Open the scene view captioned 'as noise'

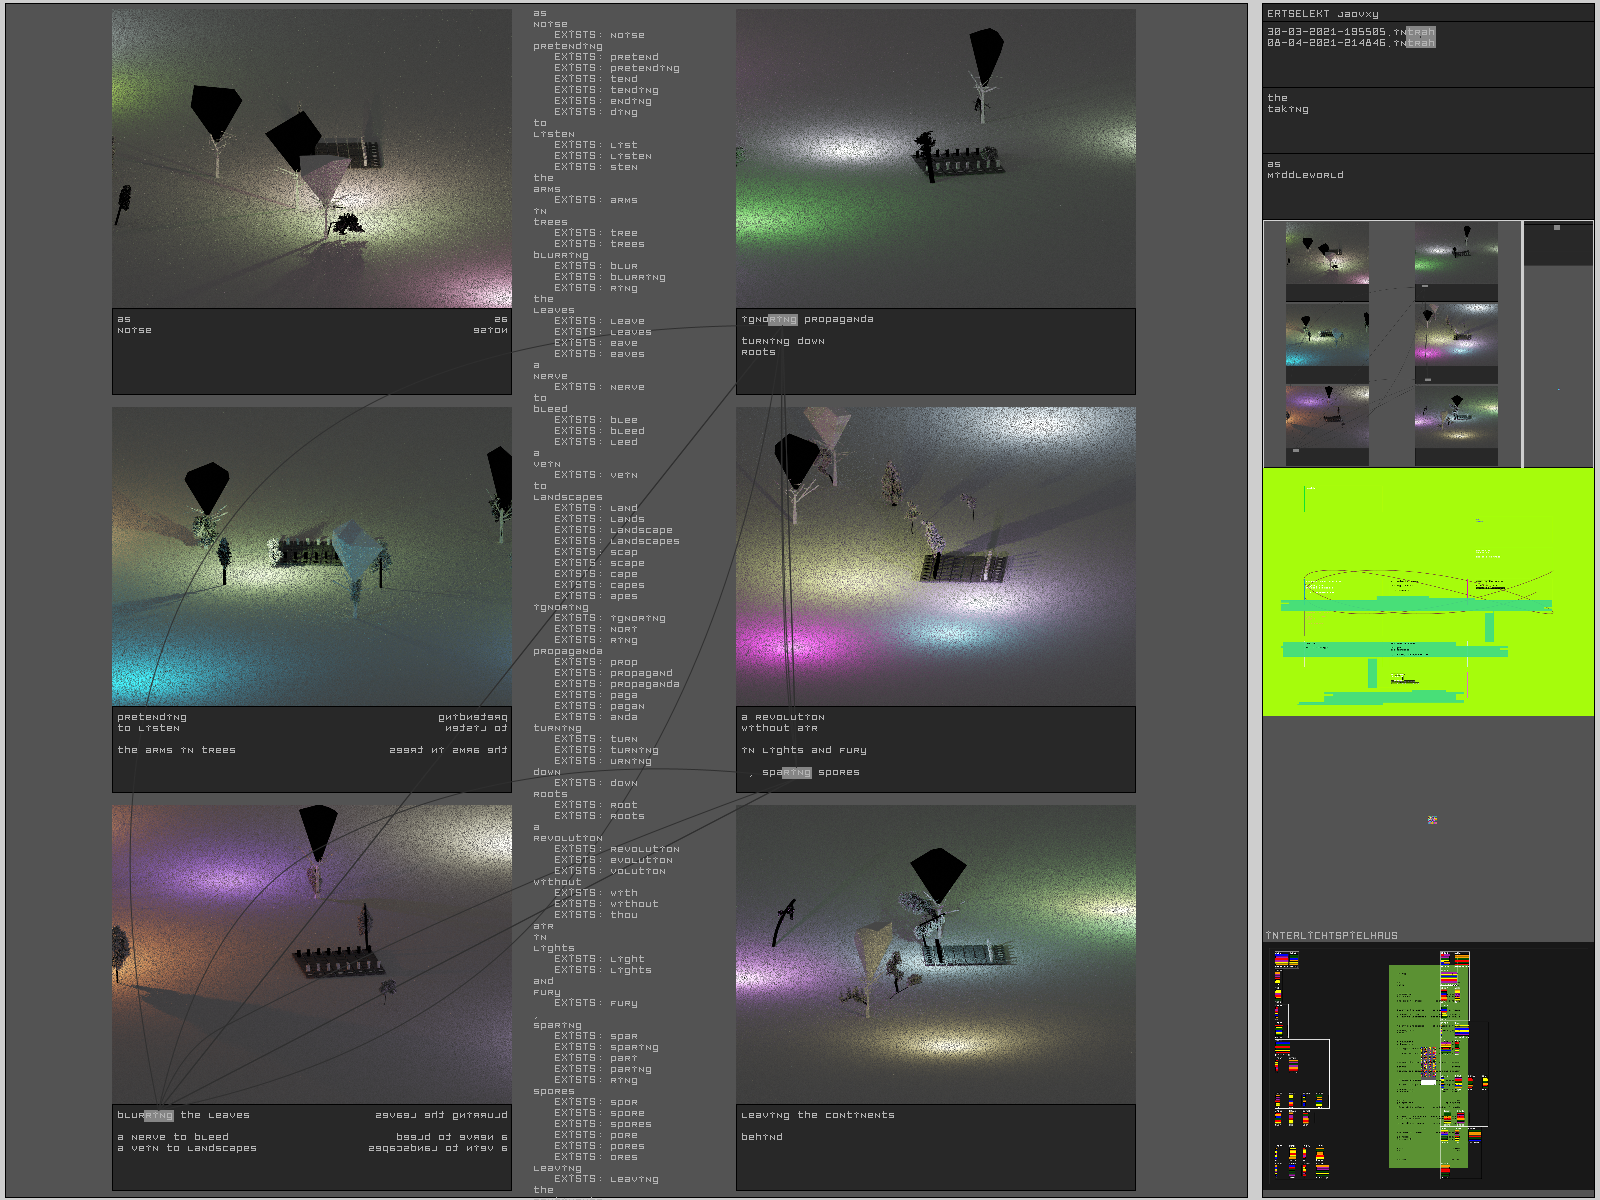[312, 159]
